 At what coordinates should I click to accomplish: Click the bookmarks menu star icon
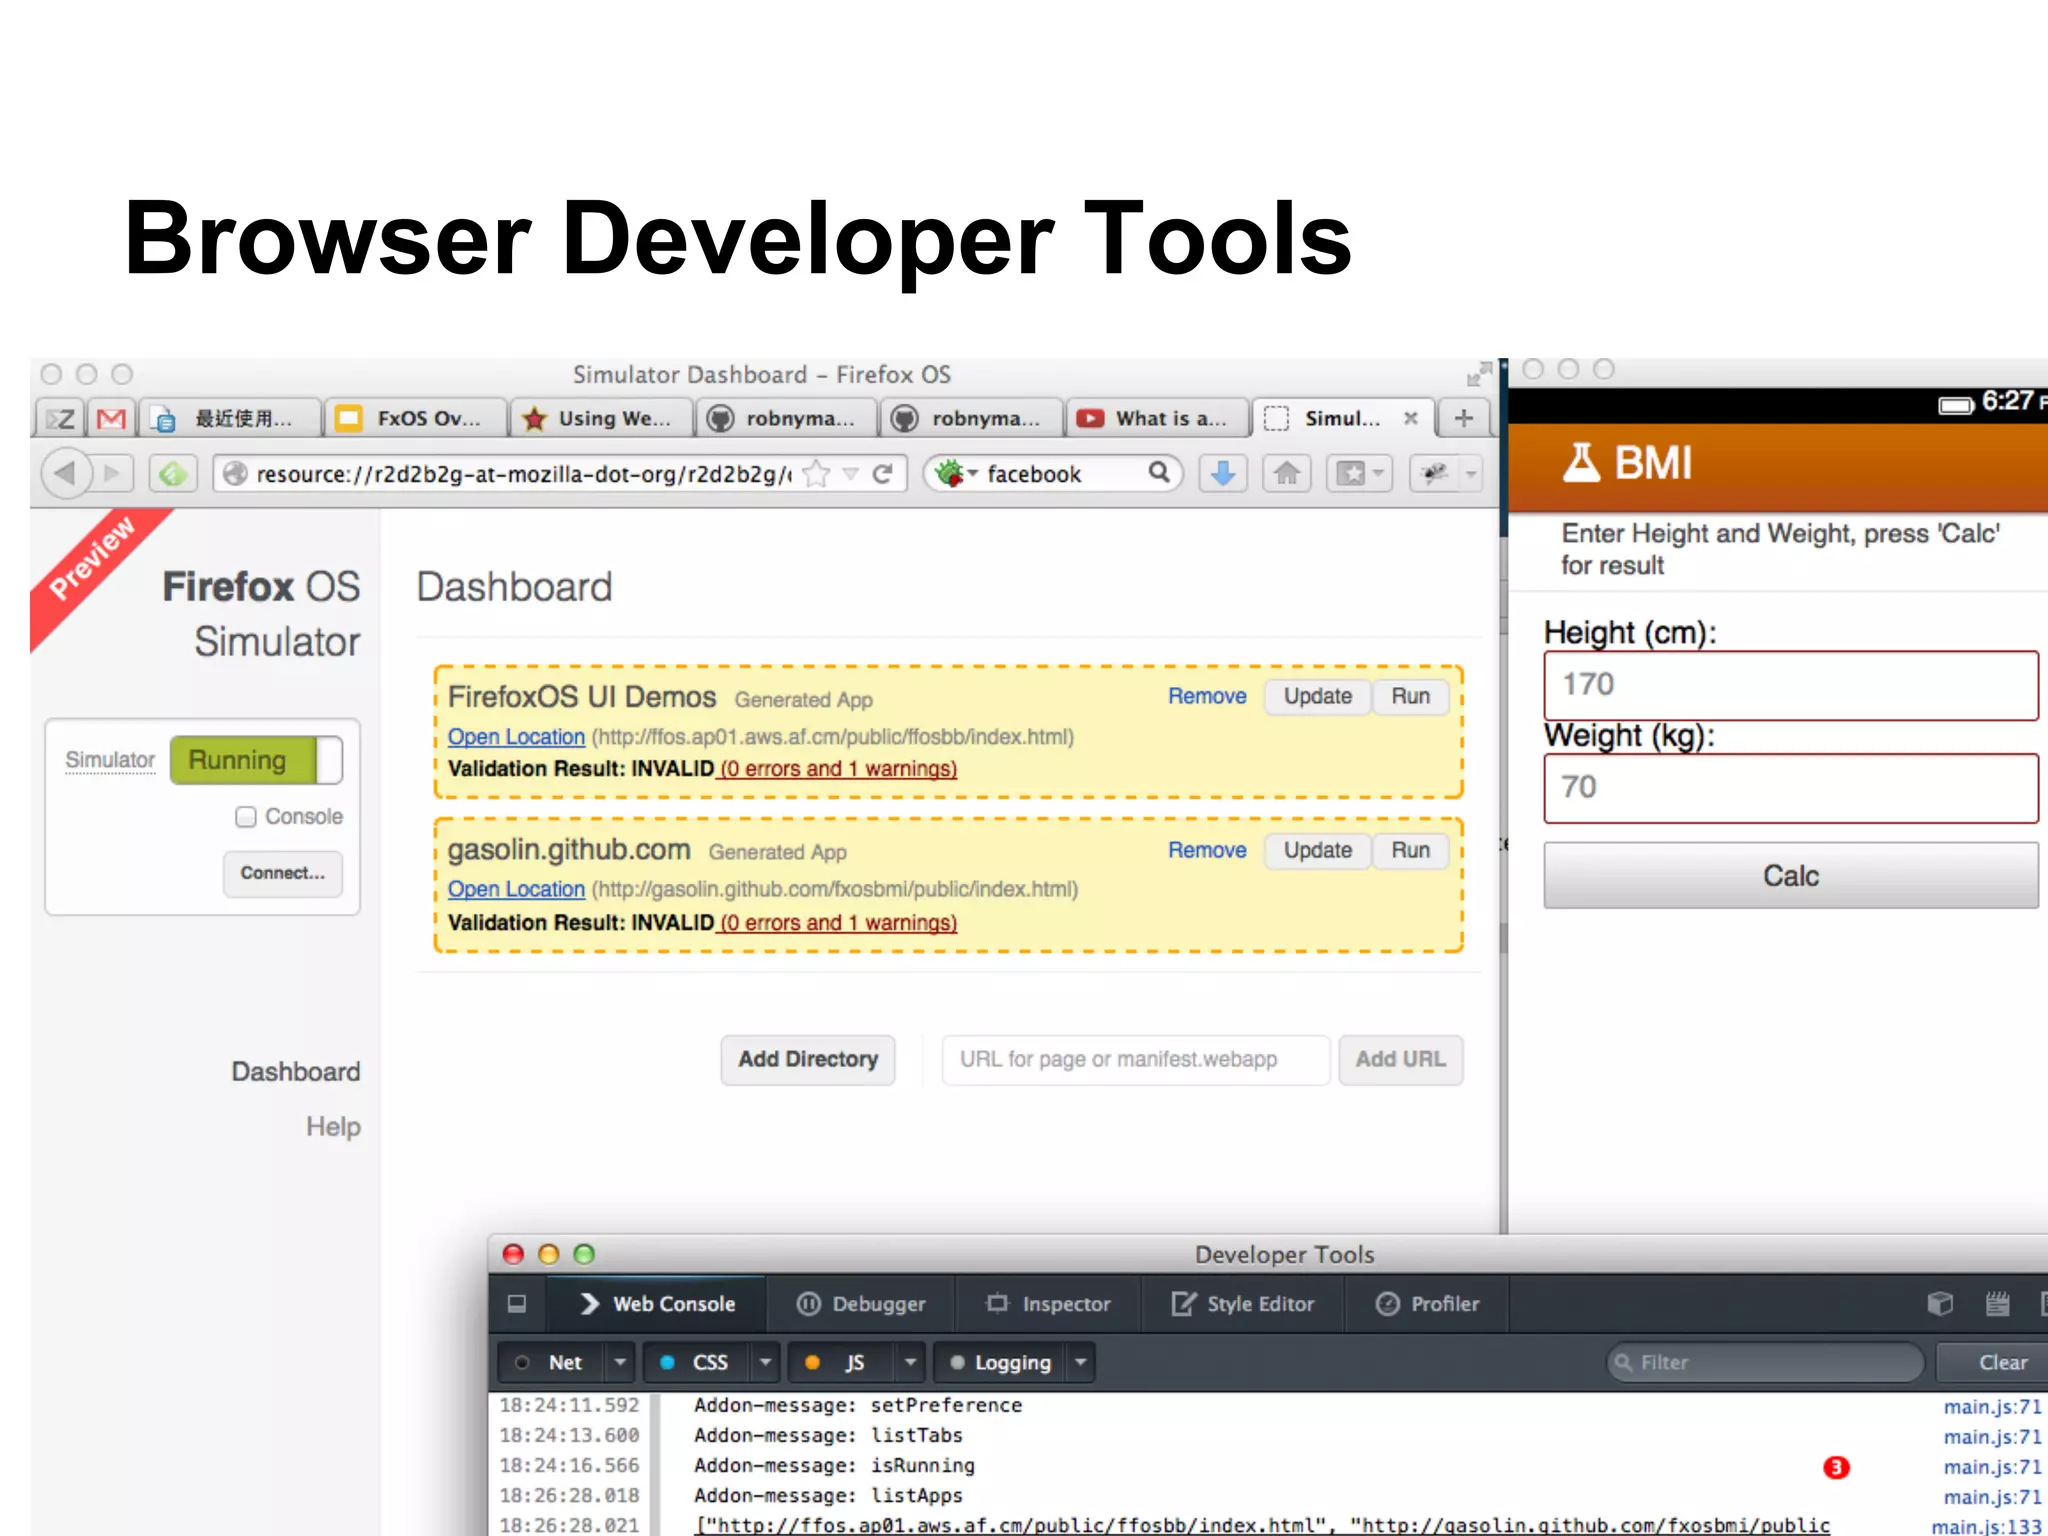pos(1351,473)
